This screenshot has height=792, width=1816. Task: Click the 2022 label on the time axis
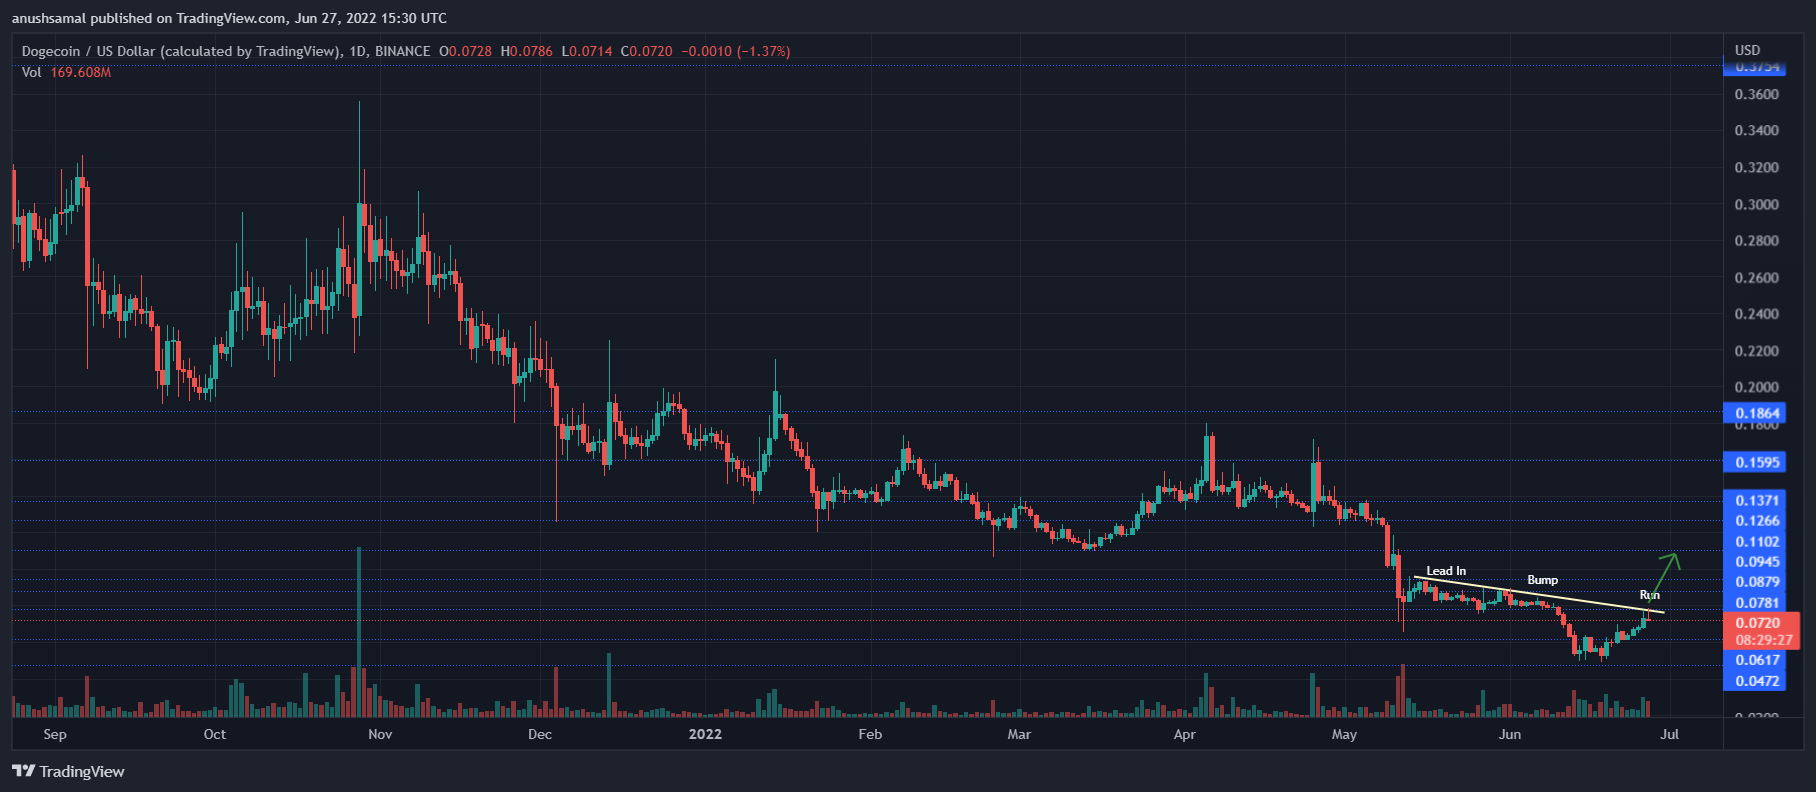coord(705,734)
